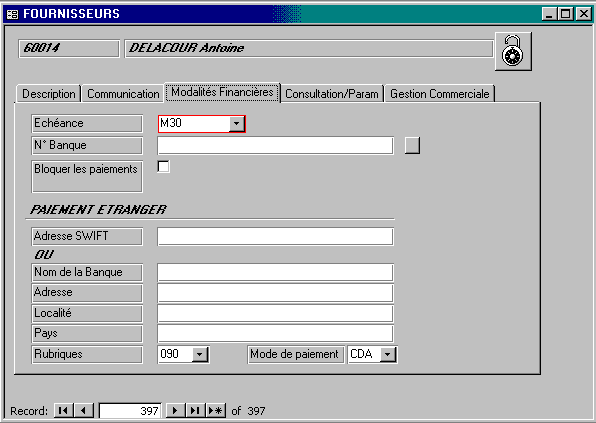This screenshot has width=596, height=423.
Task: Click the record number box
Action: click(x=130, y=410)
